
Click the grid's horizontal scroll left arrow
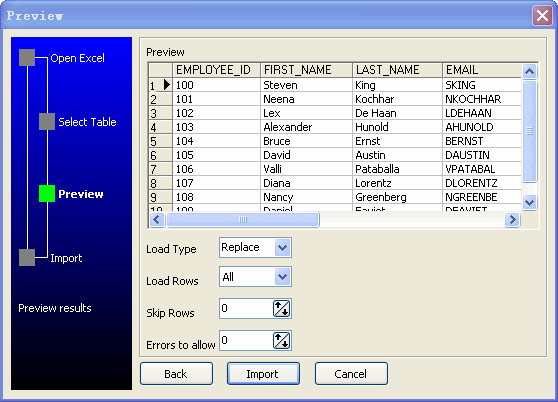tap(157, 219)
